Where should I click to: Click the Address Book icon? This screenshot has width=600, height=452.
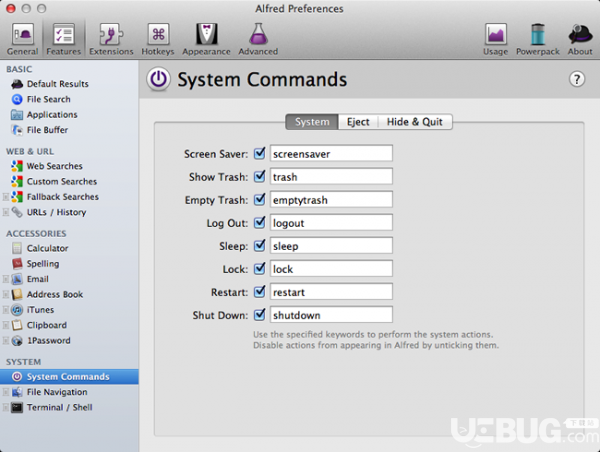click(x=17, y=294)
